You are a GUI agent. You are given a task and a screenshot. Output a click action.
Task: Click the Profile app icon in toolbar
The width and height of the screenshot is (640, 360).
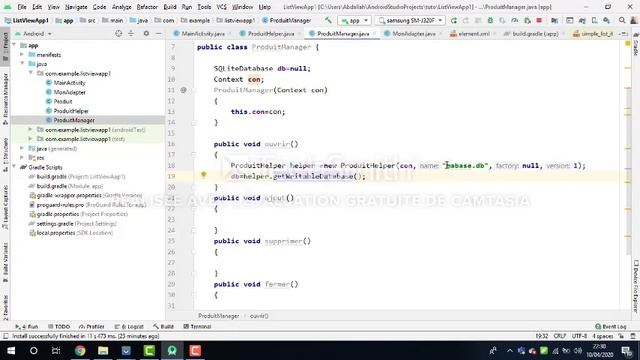(515, 20)
